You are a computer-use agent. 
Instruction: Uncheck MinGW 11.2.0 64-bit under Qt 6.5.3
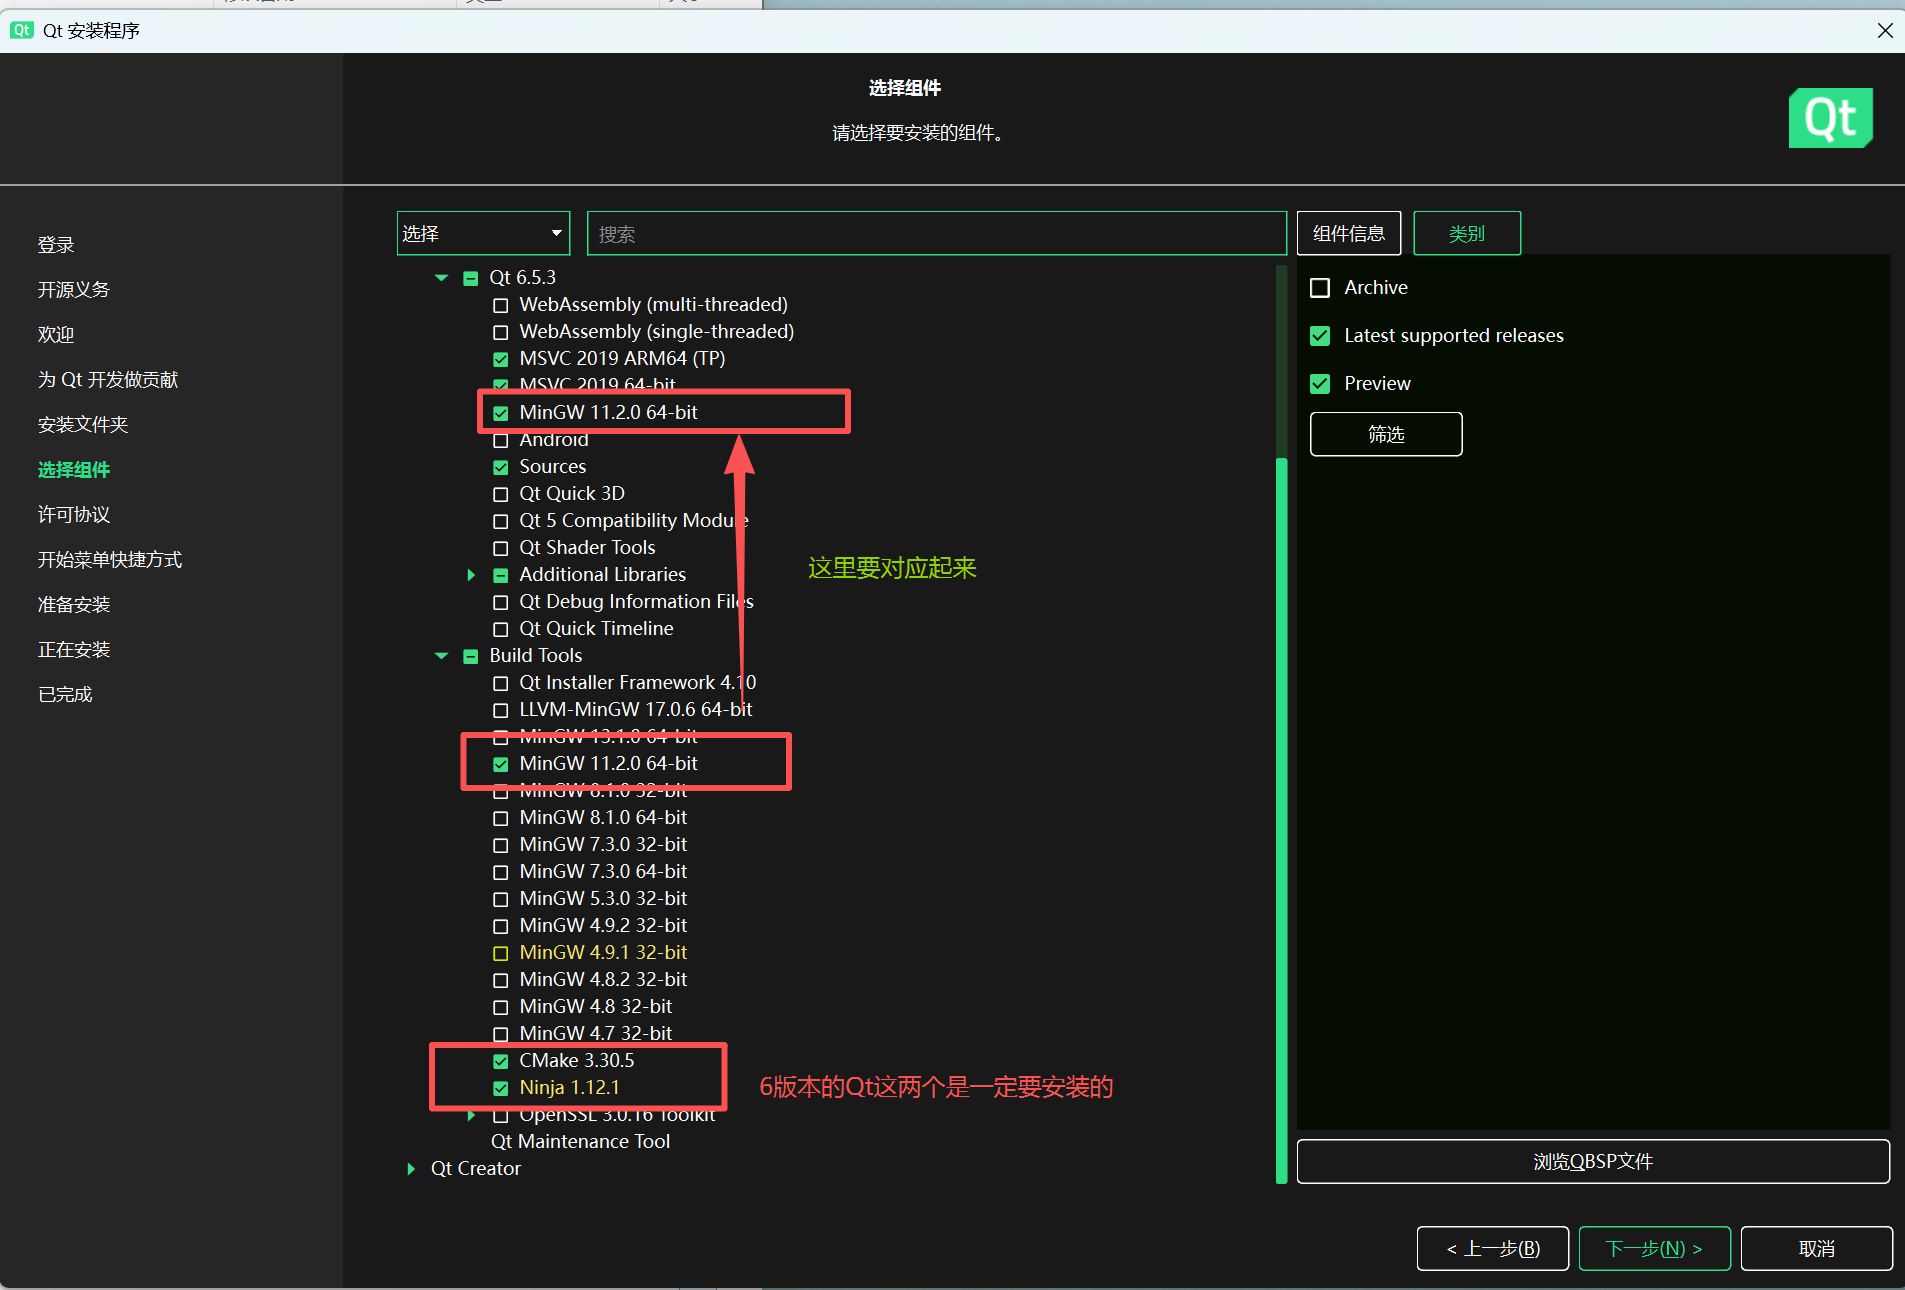click(501, 414)
